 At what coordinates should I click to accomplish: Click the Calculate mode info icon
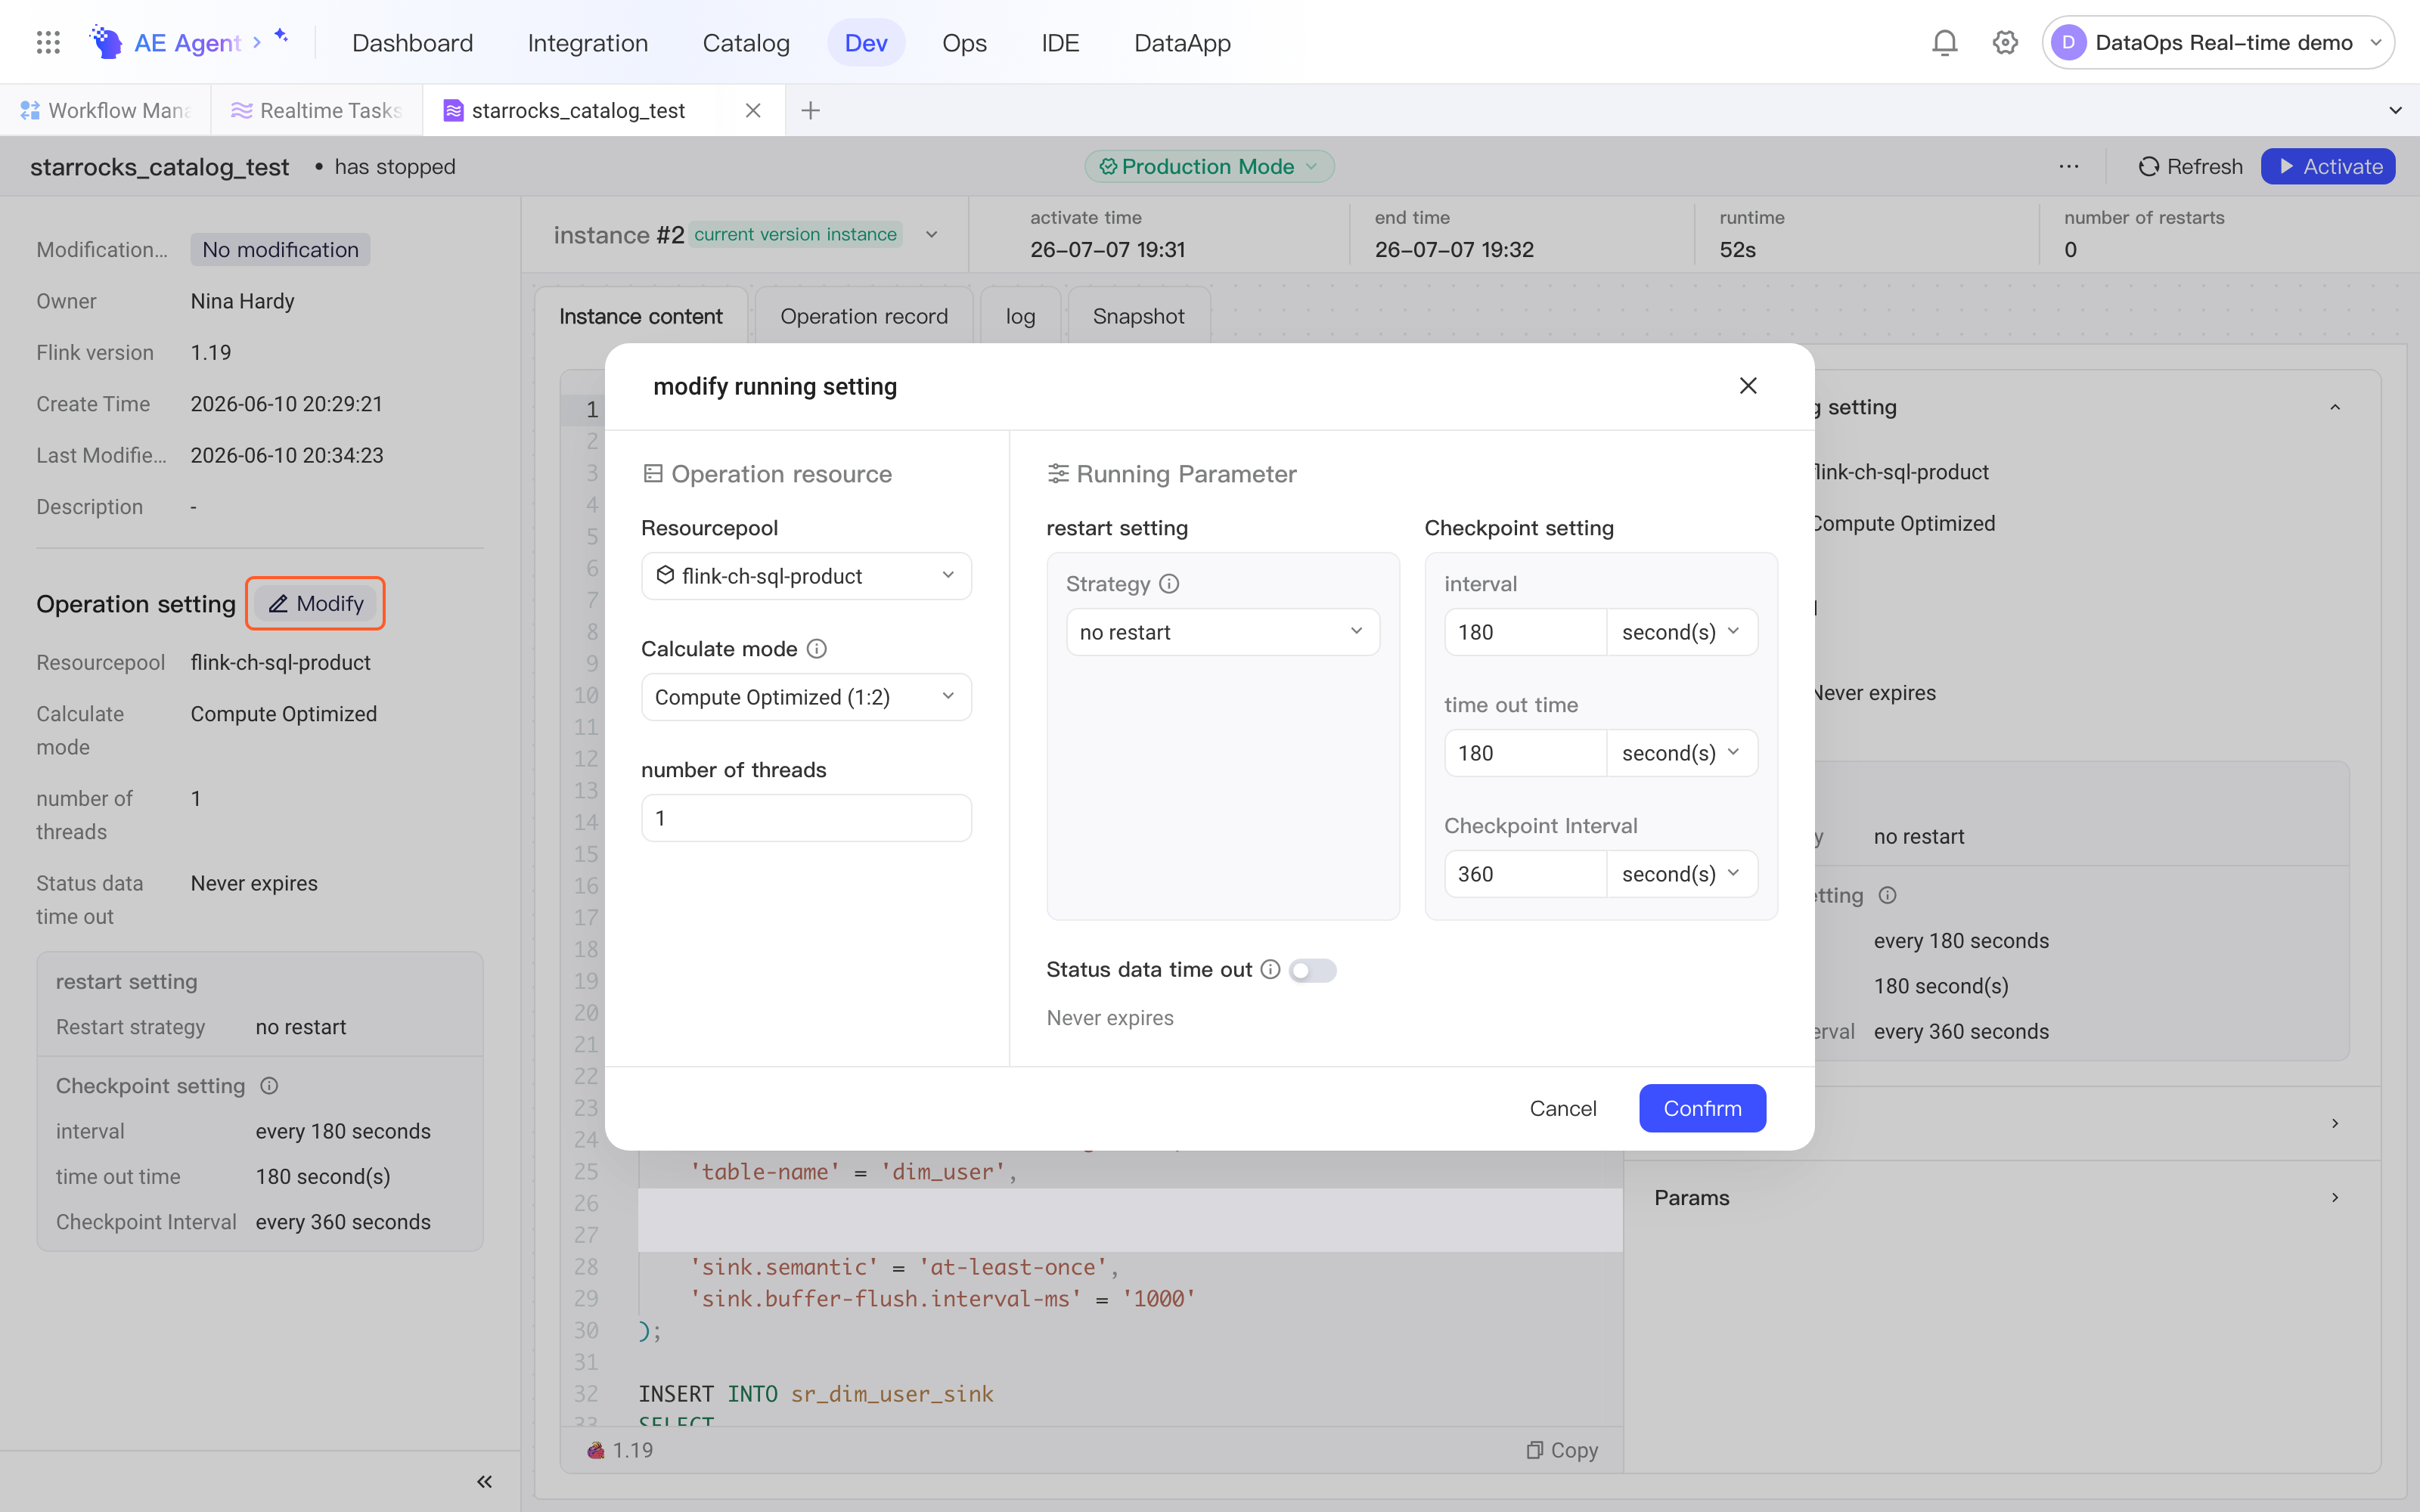pyautogui.click(x=817, y=649)
